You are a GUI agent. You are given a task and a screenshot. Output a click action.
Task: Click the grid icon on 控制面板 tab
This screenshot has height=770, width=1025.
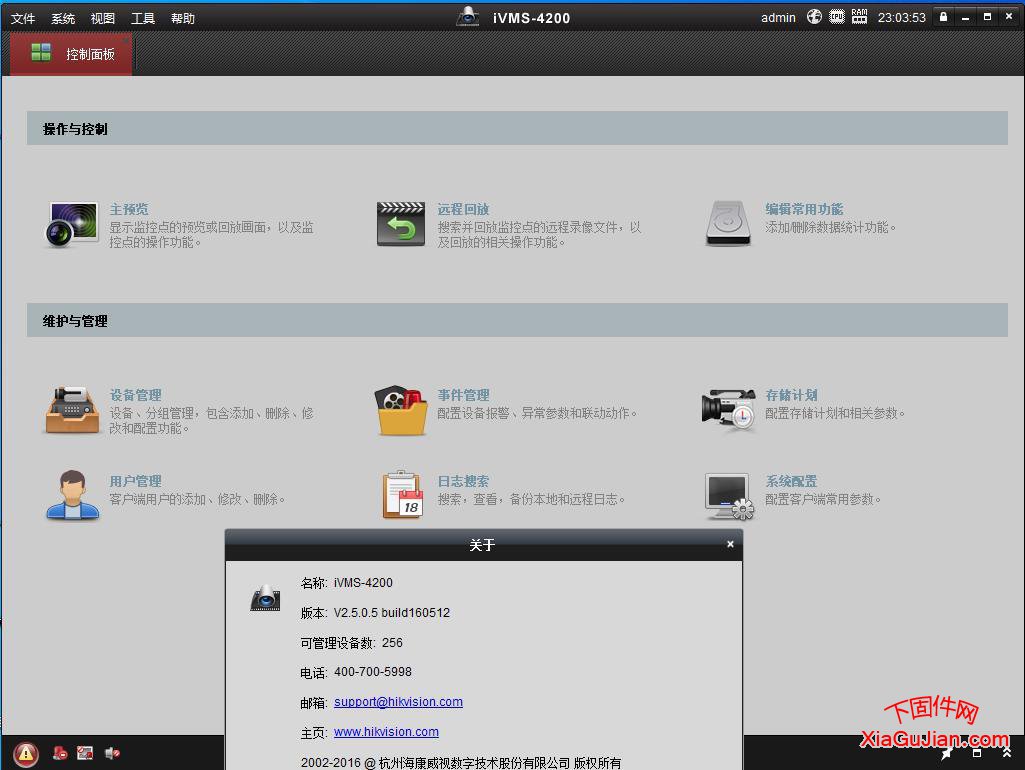point(41,52)
